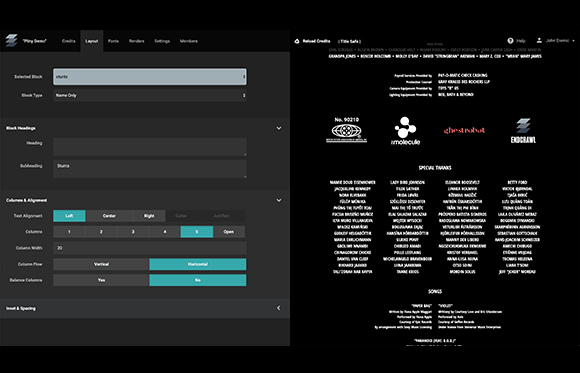The width and height of the screenshot is (580, 373).
Task: Open the Selected Block dropdown
Action: pyautogui.click(x=150, y=77)
